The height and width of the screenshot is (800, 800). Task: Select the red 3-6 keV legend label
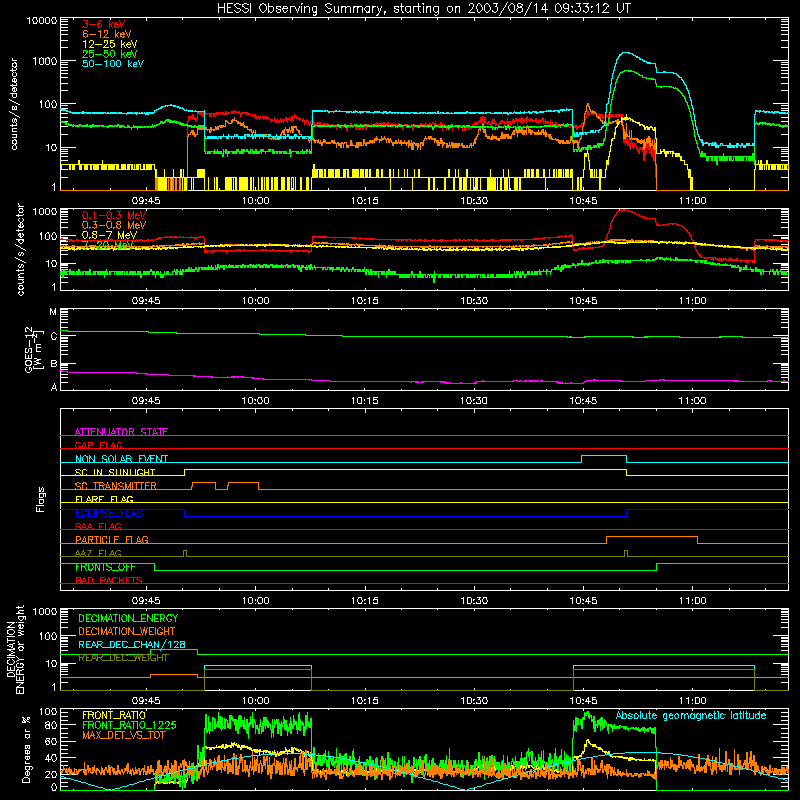point(104,24)
